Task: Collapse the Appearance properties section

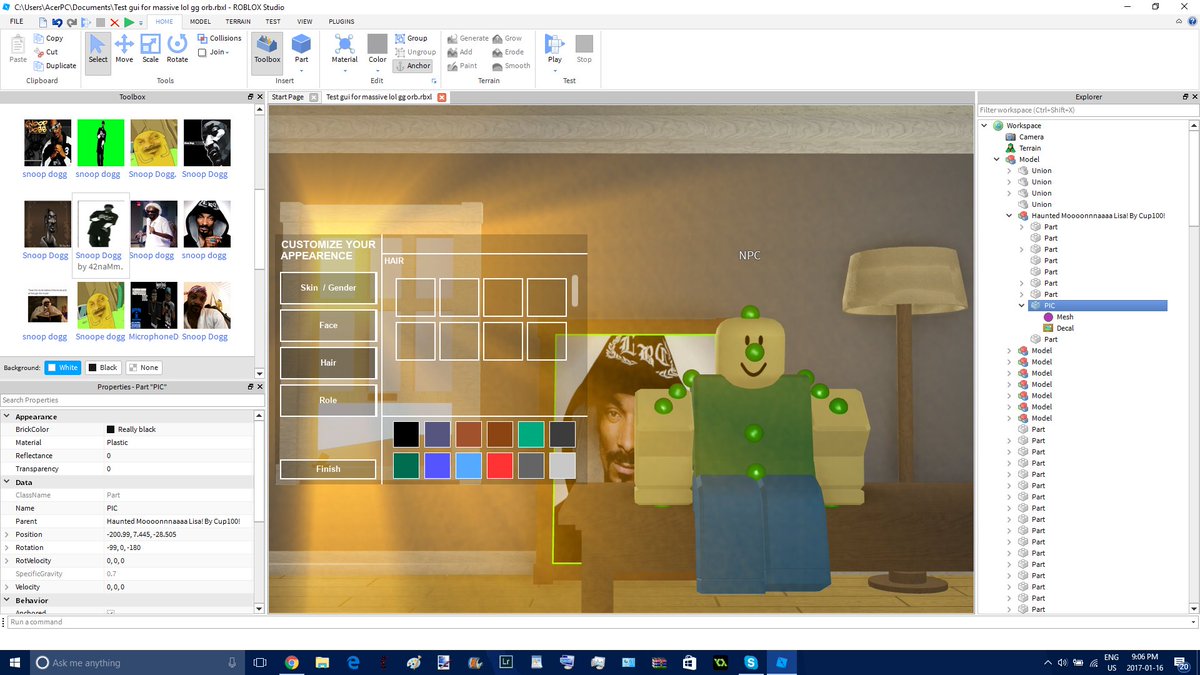Action: pos(7,416)
